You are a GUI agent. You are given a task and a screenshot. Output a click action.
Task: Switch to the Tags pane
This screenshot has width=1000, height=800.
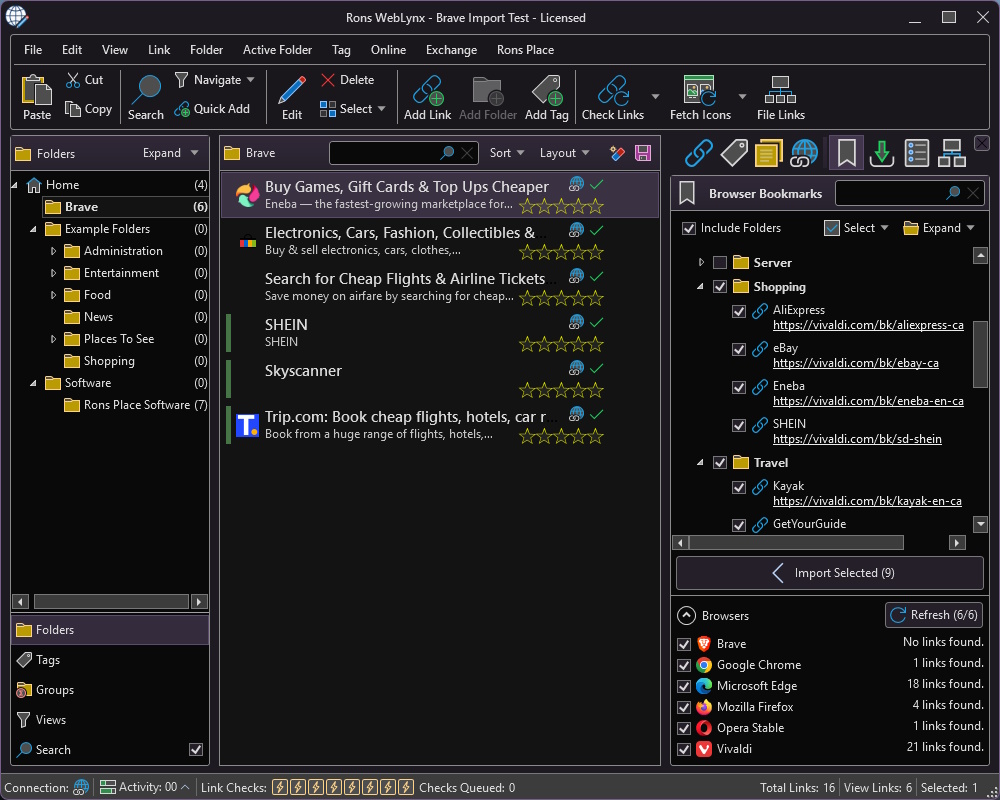[x=110, y=660]
